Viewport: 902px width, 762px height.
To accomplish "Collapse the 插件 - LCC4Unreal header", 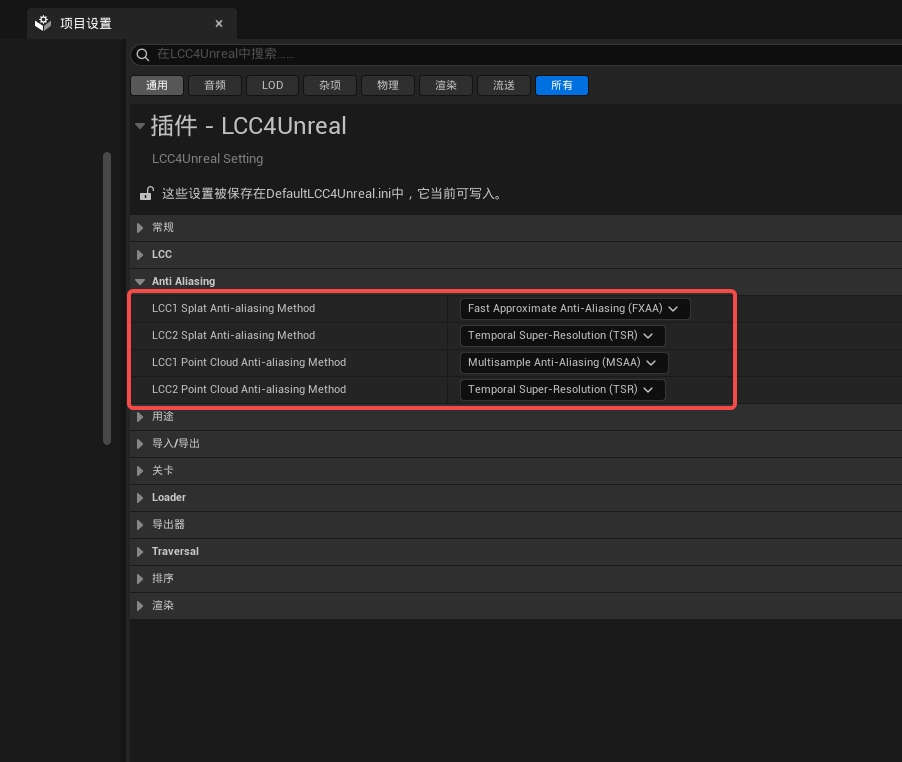I will 140,126.
